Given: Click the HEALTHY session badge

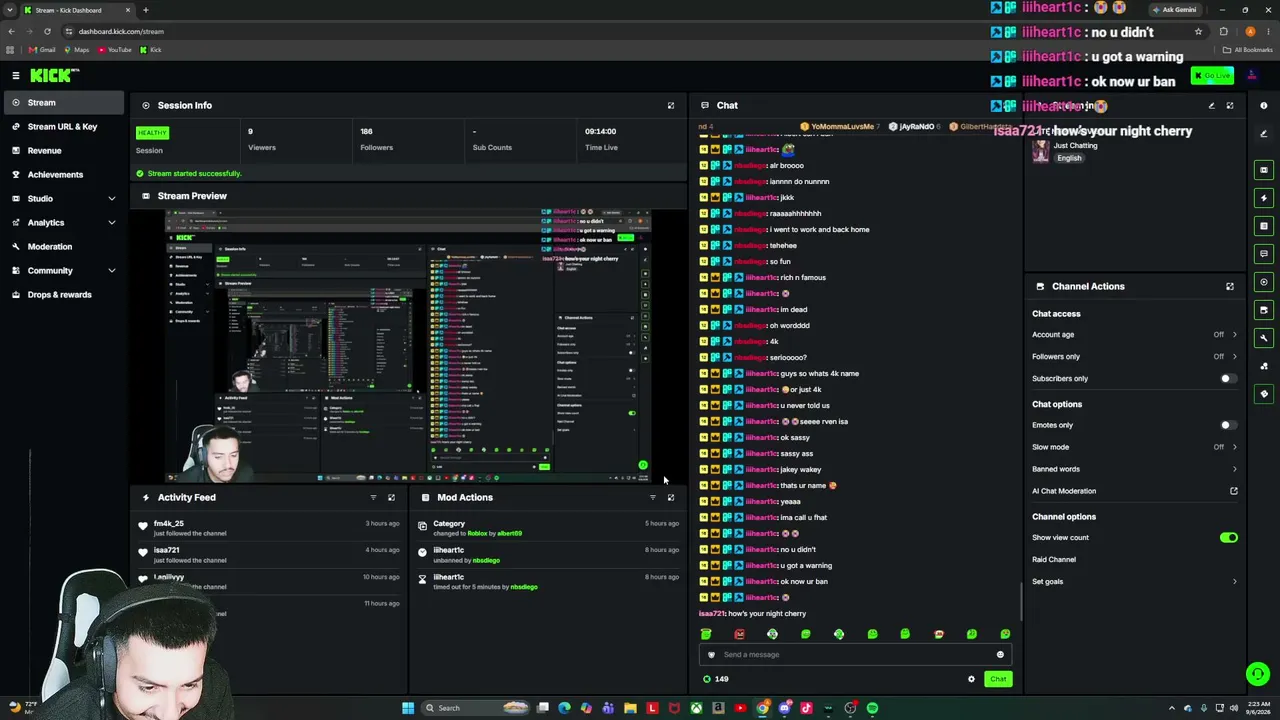Looking at the screenshot, I should pyautogui.click(x=153, y=133).
